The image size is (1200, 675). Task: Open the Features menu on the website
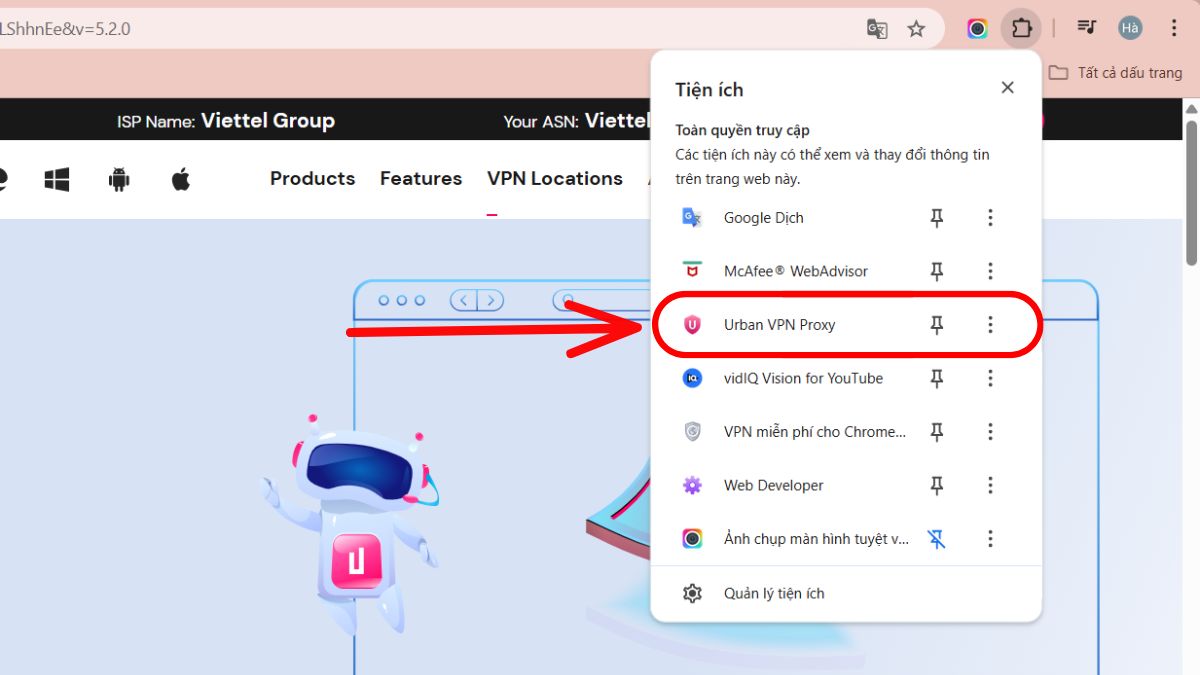[x=421, y=178]
